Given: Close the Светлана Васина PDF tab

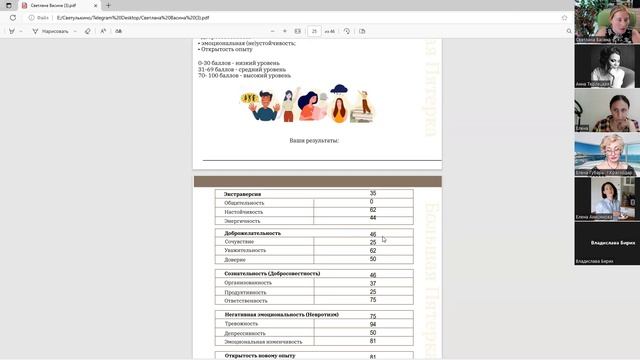Looking at the screenshot, I should [96, 6].
